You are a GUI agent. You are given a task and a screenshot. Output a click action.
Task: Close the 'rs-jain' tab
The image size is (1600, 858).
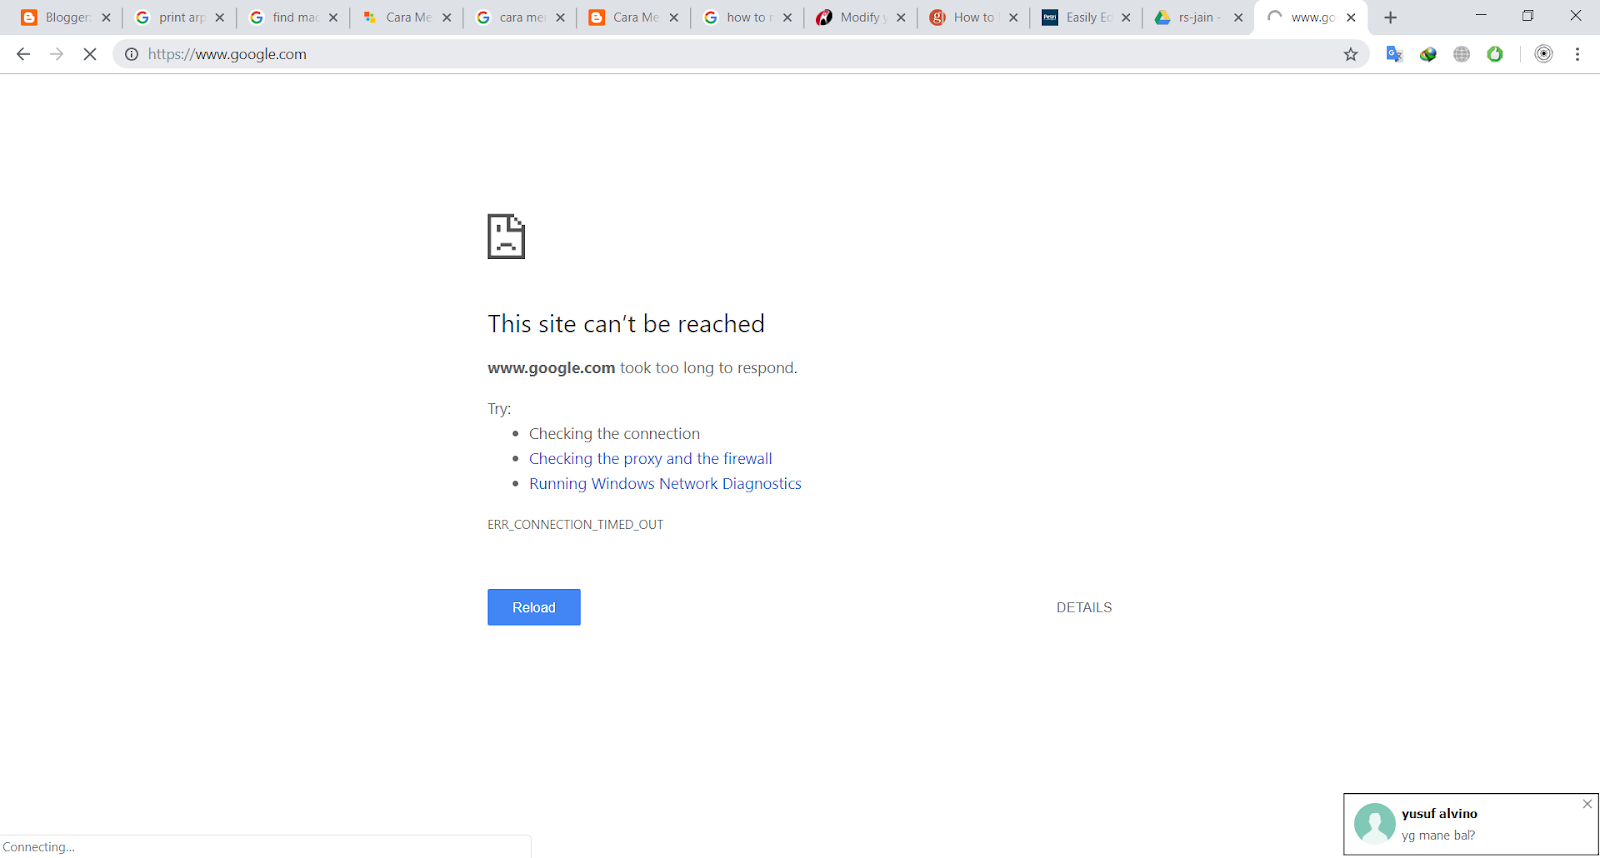point(1238,17)
